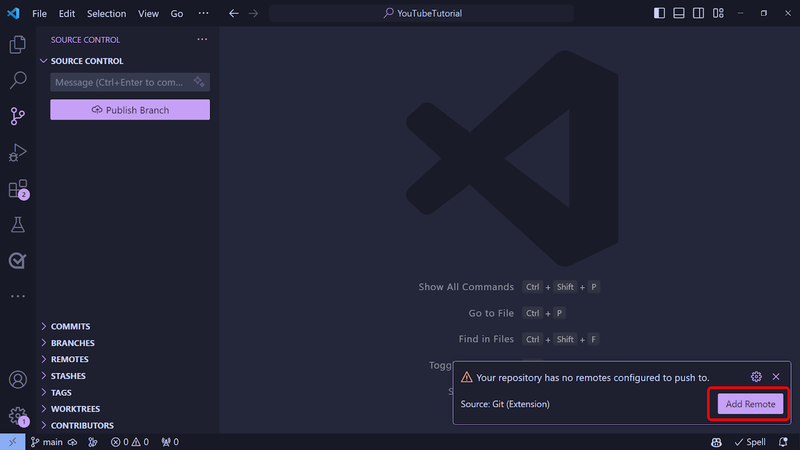Toggle the primary side bar visibility
Screen dimensions: 800x450
coord(659,13)
